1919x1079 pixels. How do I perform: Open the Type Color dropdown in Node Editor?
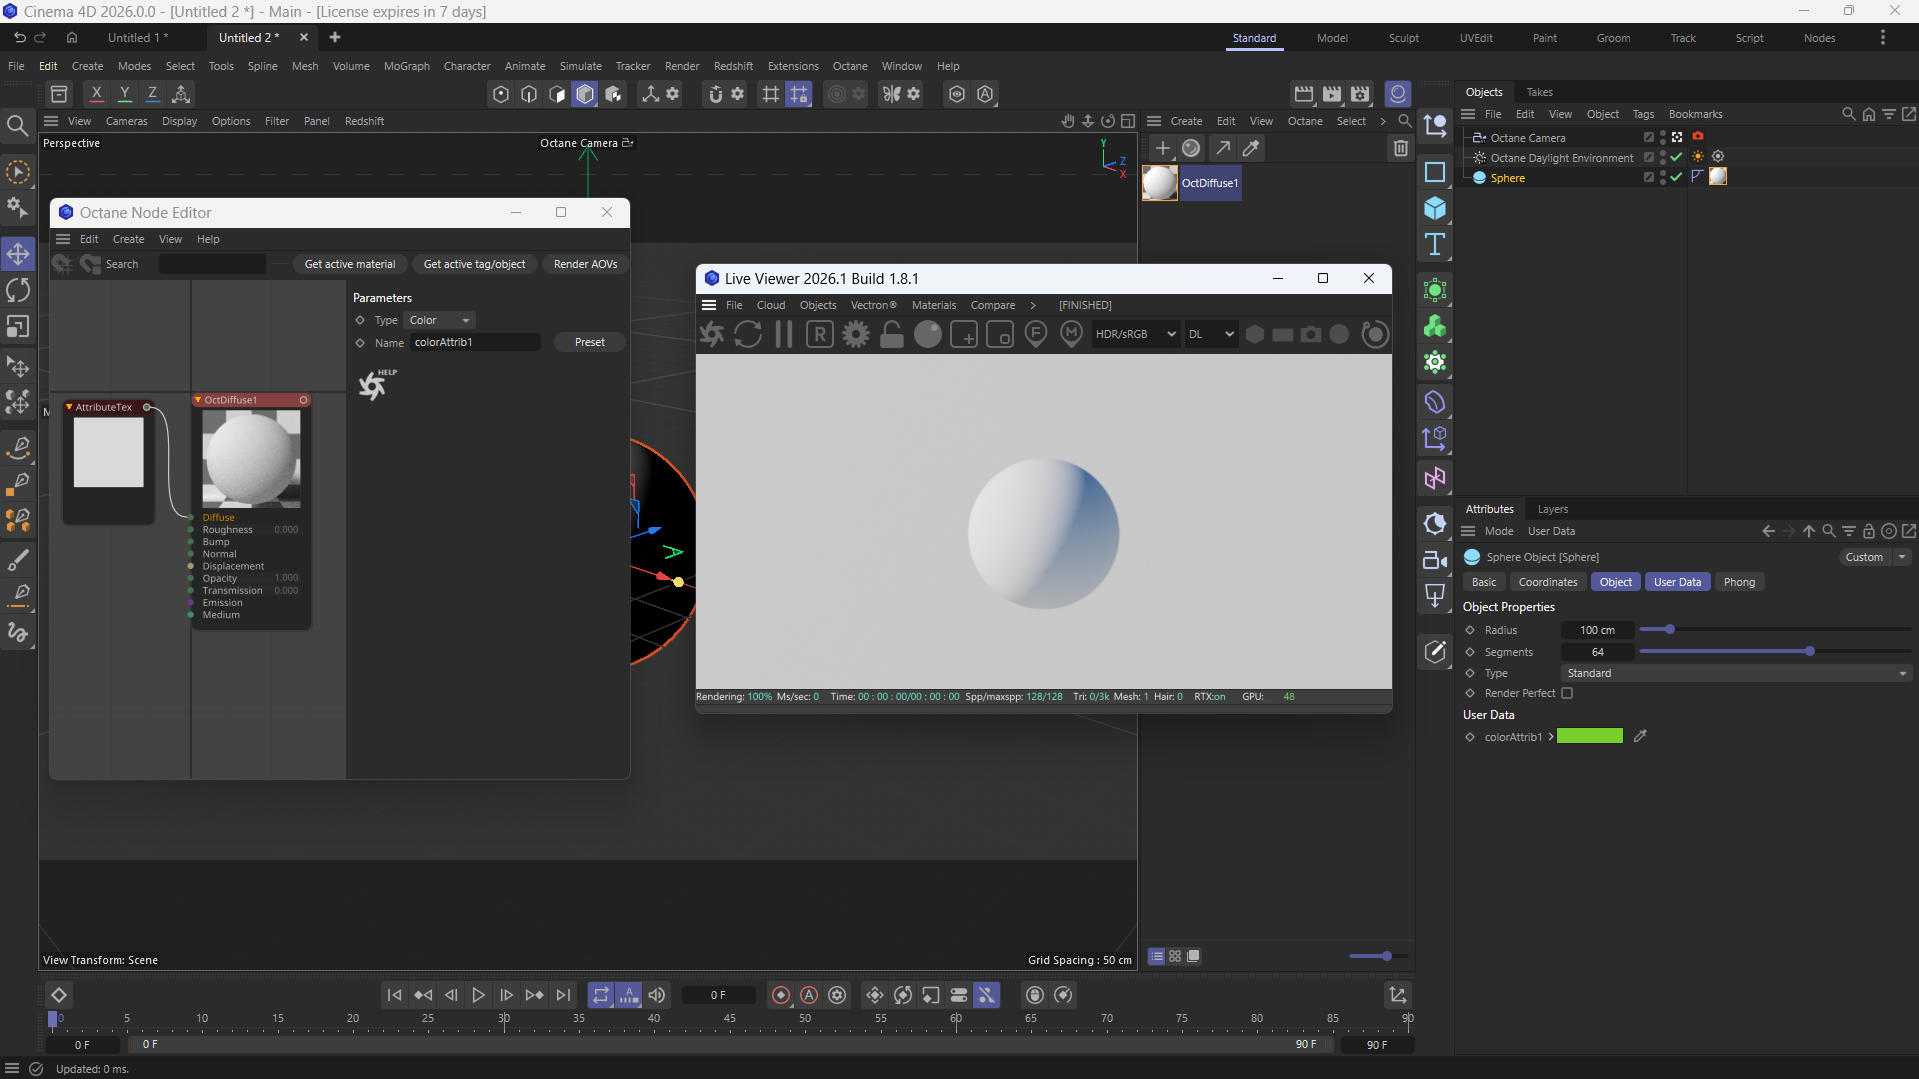440,320
